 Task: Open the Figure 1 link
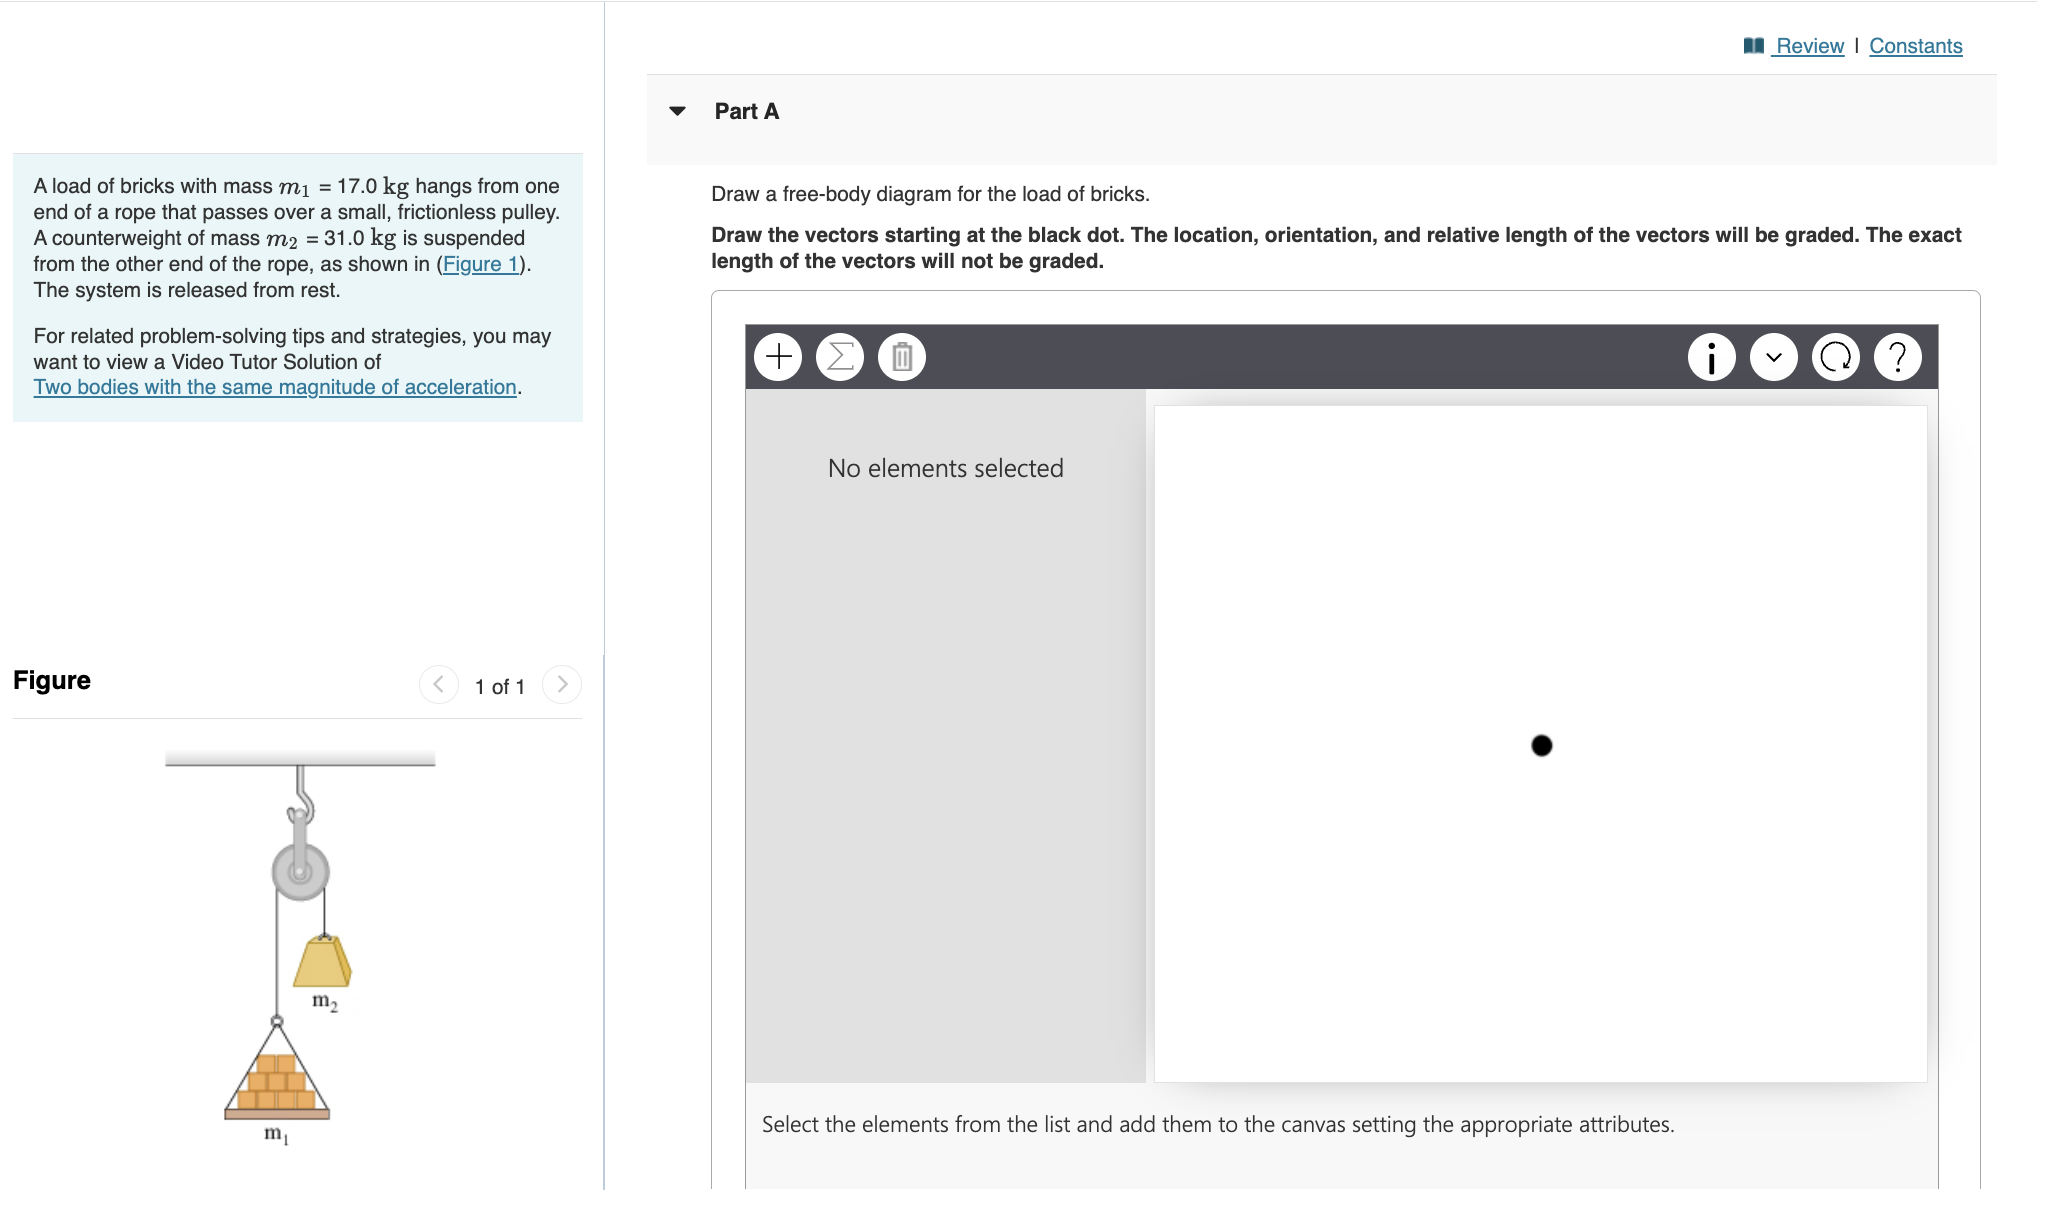point(480,264)
